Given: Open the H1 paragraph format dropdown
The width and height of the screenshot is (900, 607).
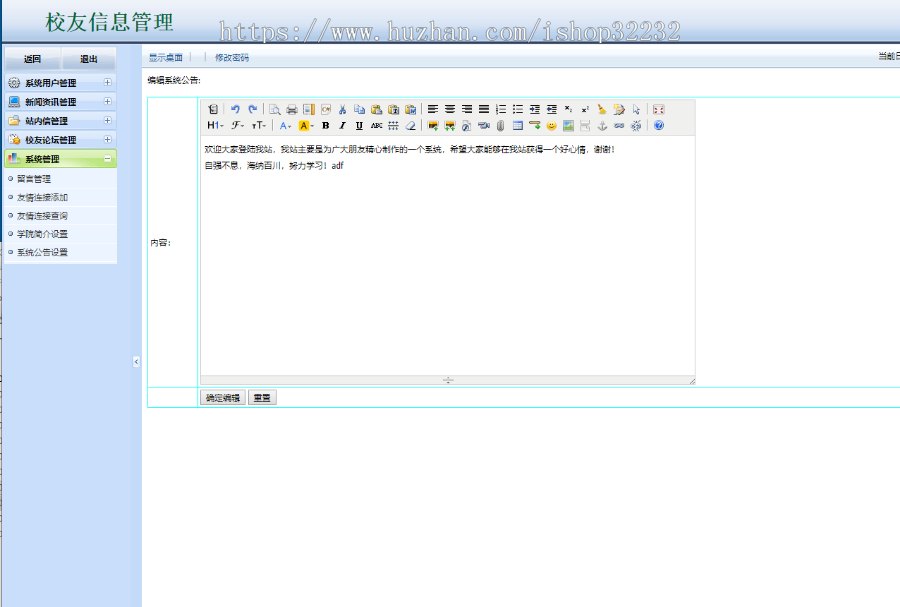Looking at the screenshot, I should [x=215, y=126].
